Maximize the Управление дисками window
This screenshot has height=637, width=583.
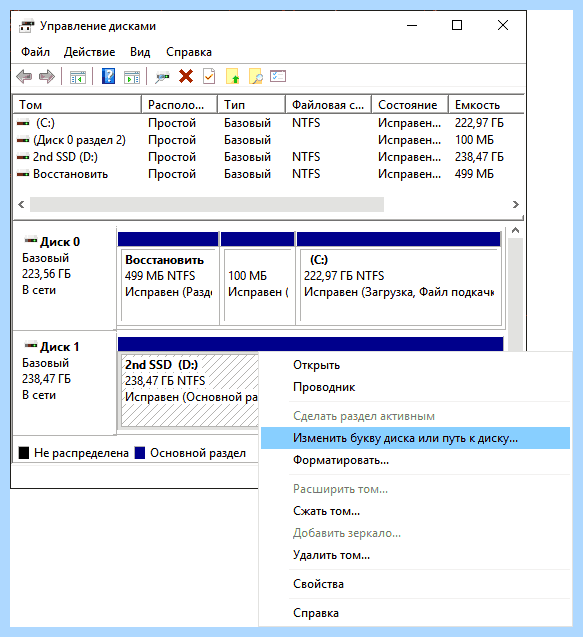457,25
